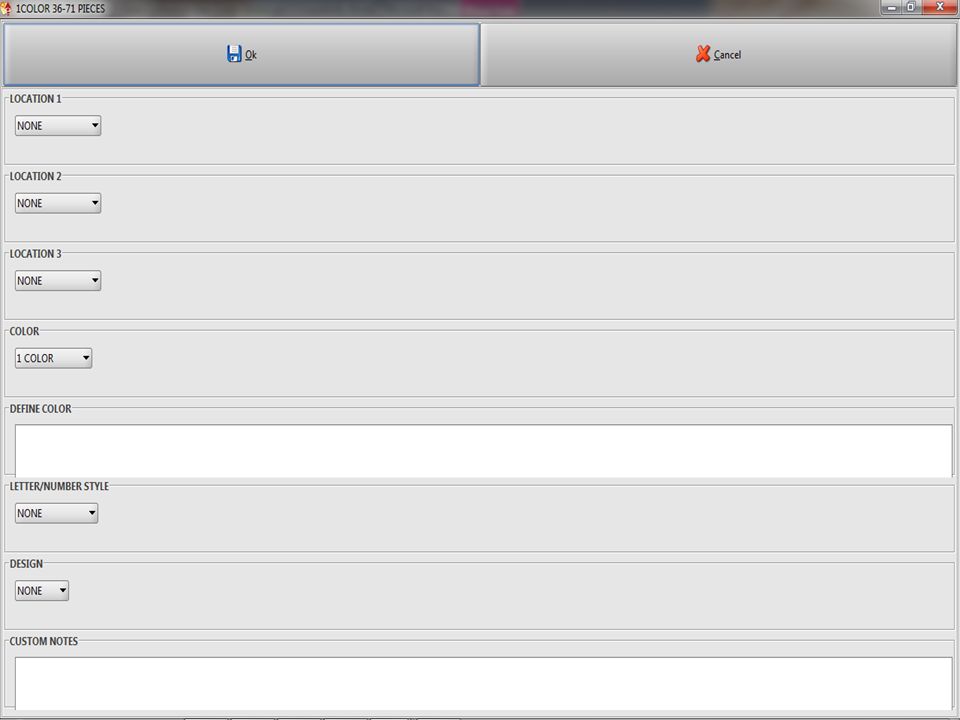Click inside the DEFINE COLOR text box
This screenshot has width=960, height=720.
click(x=484, y=451)
